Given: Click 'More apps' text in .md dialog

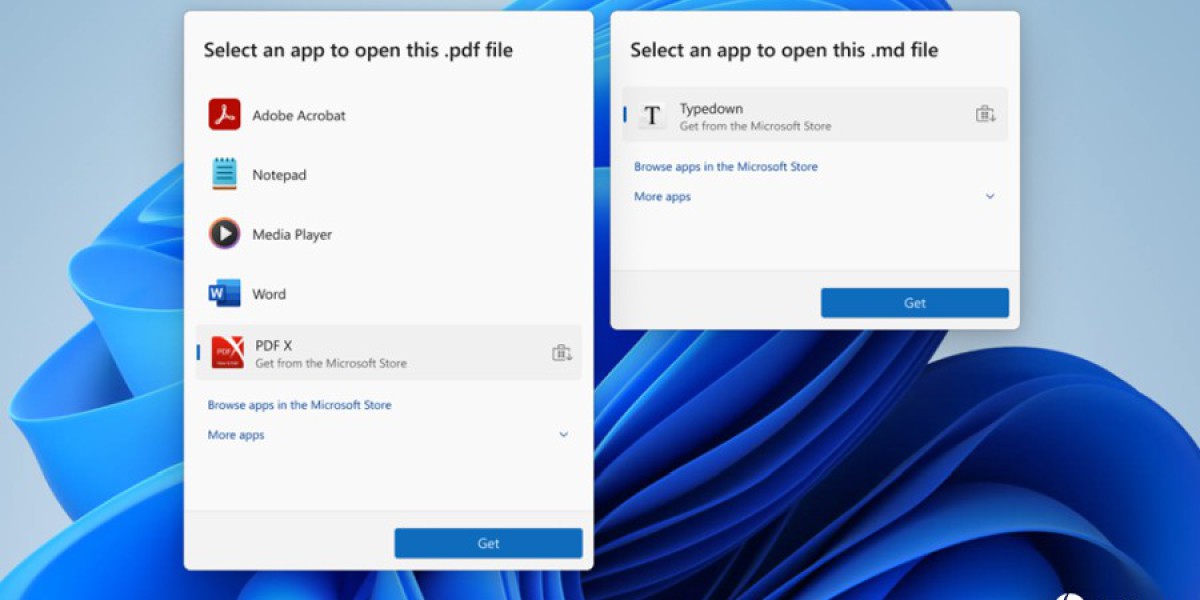Looking at the screenshot, I should click(662, 197).
